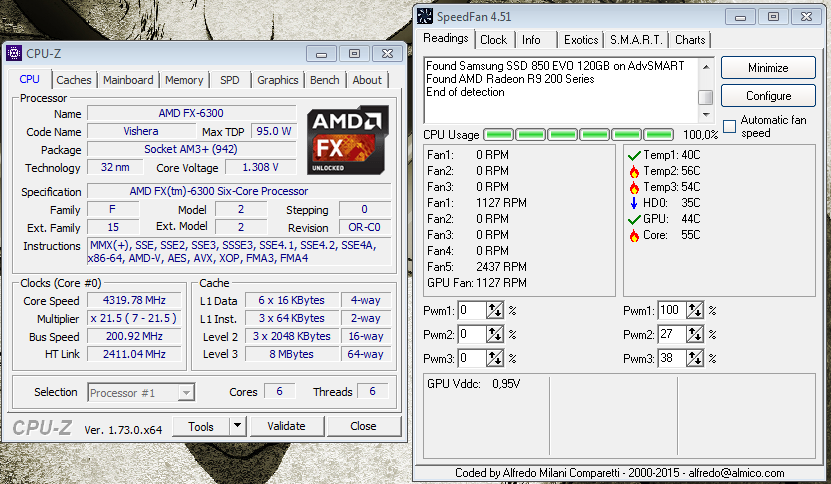The width and height of the screenshot is (831, 484).
Task: Click the GPU Vddc 0,95V reading
Action: click(474, 384)
